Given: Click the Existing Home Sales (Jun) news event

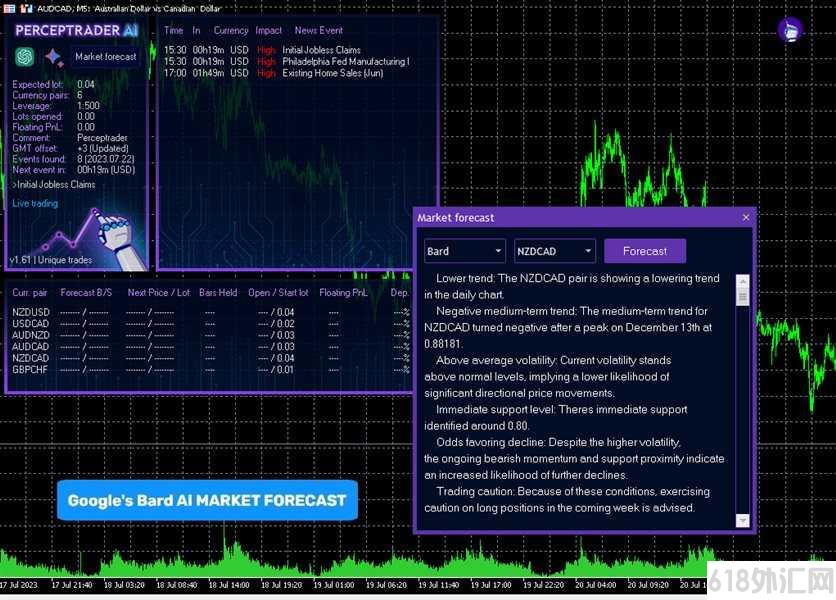Looking at the screenshot, I should tap(333, 74).
